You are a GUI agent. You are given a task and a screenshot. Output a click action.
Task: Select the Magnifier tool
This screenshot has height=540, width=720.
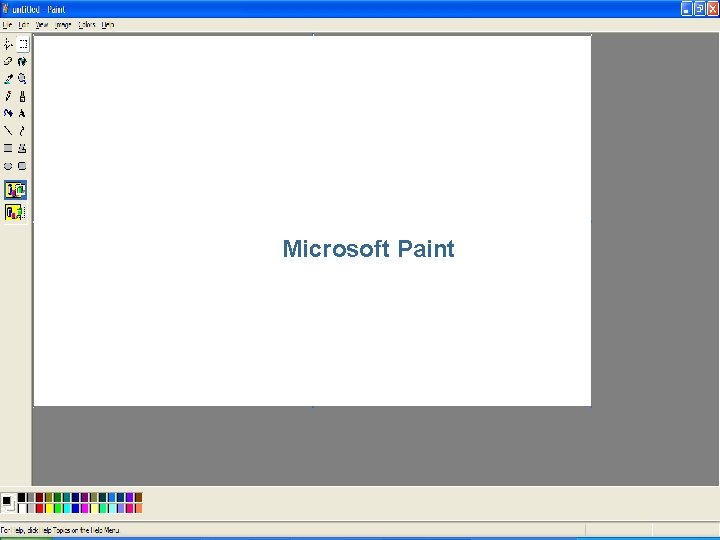pyautogui.click(x=22, y=79)
